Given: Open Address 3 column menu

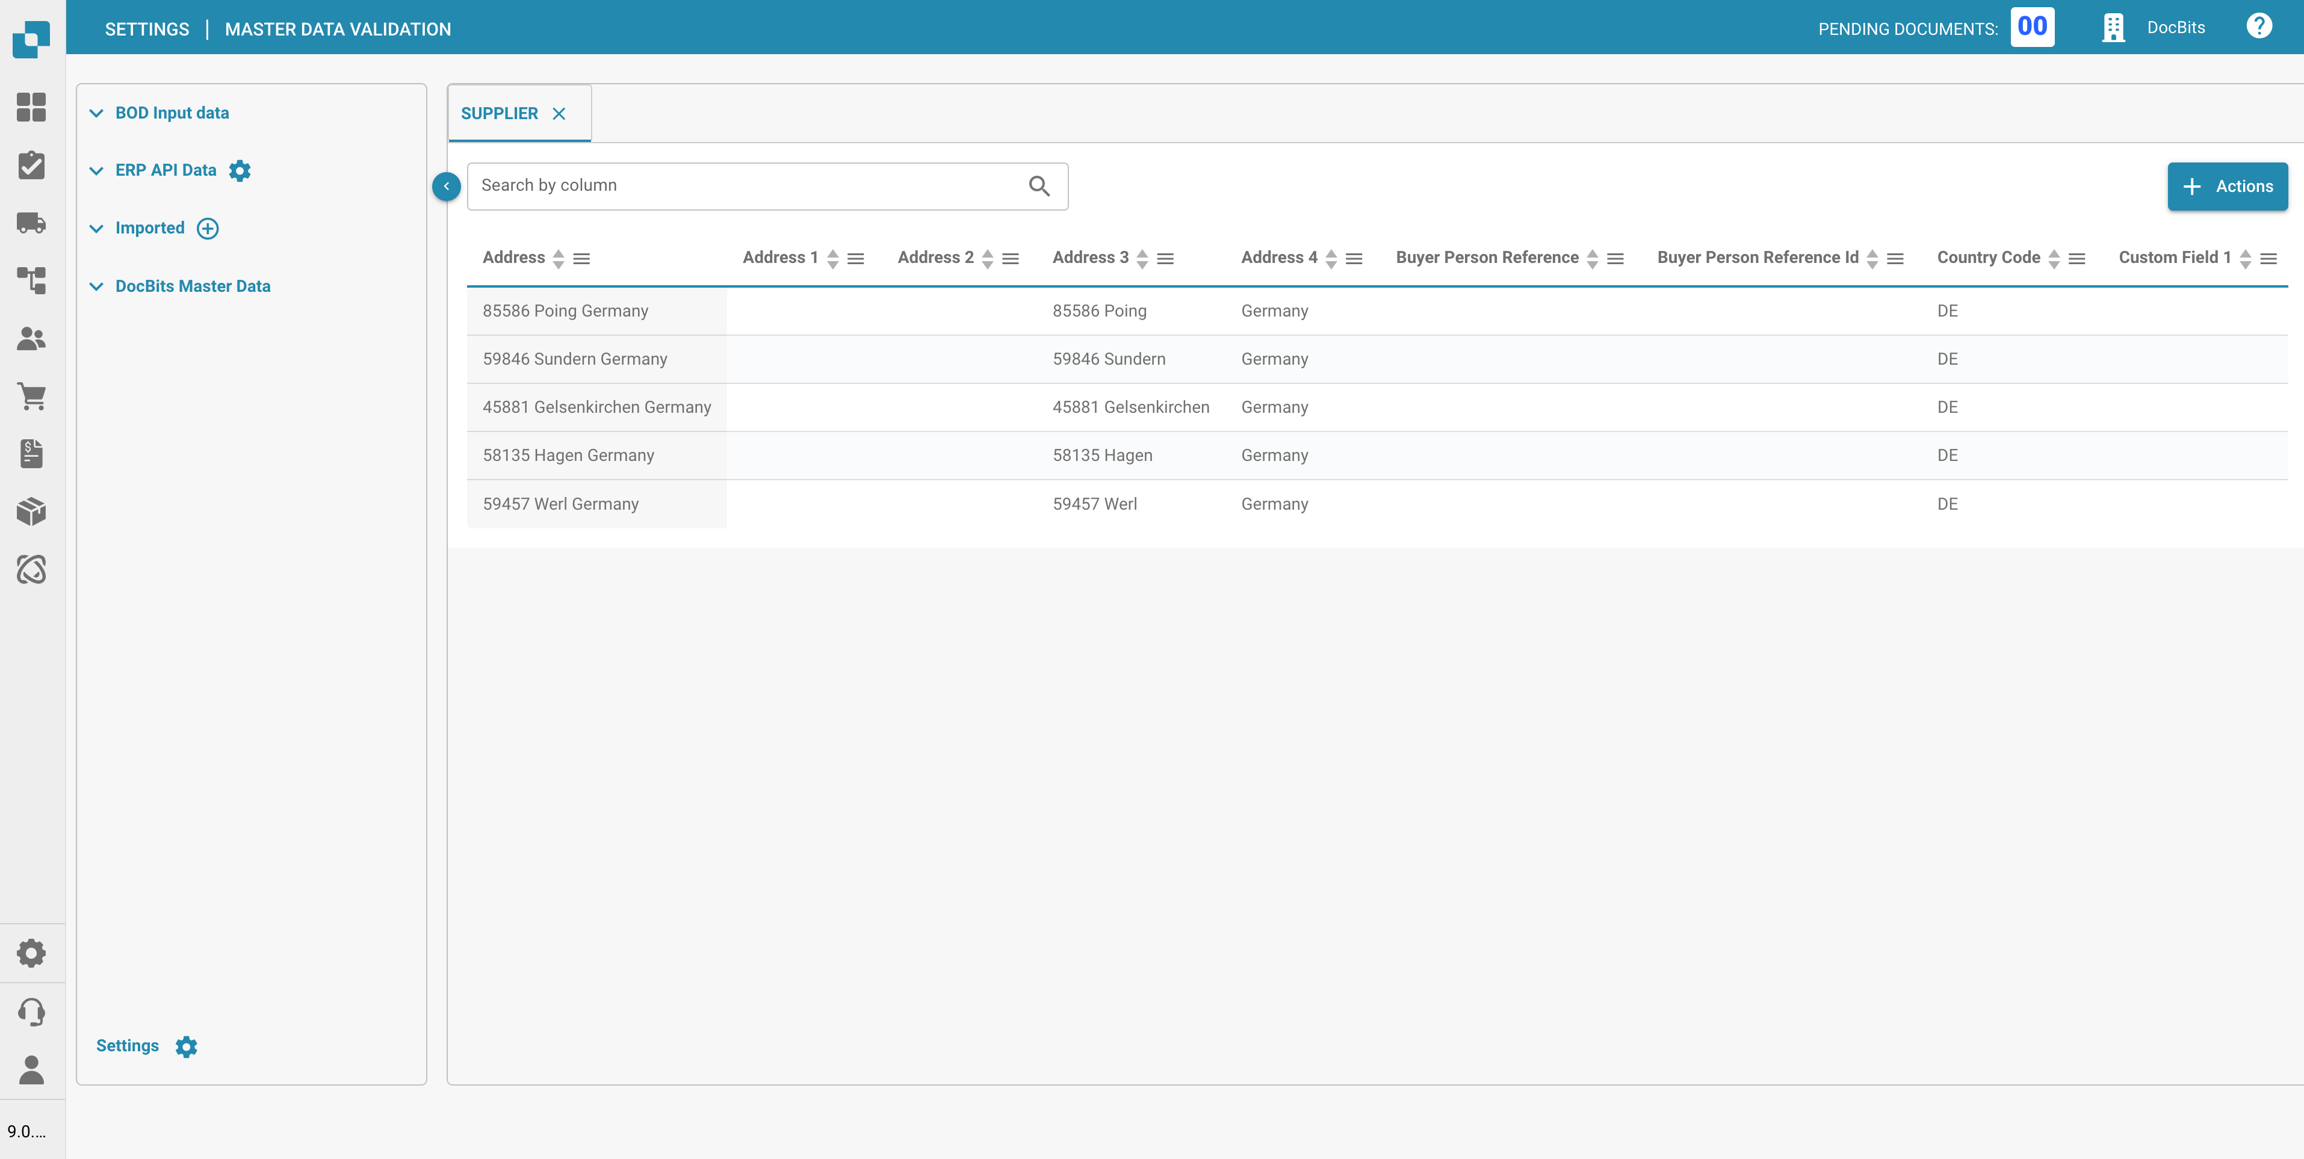Looking at the screenshot, I should coord(1165,259).
